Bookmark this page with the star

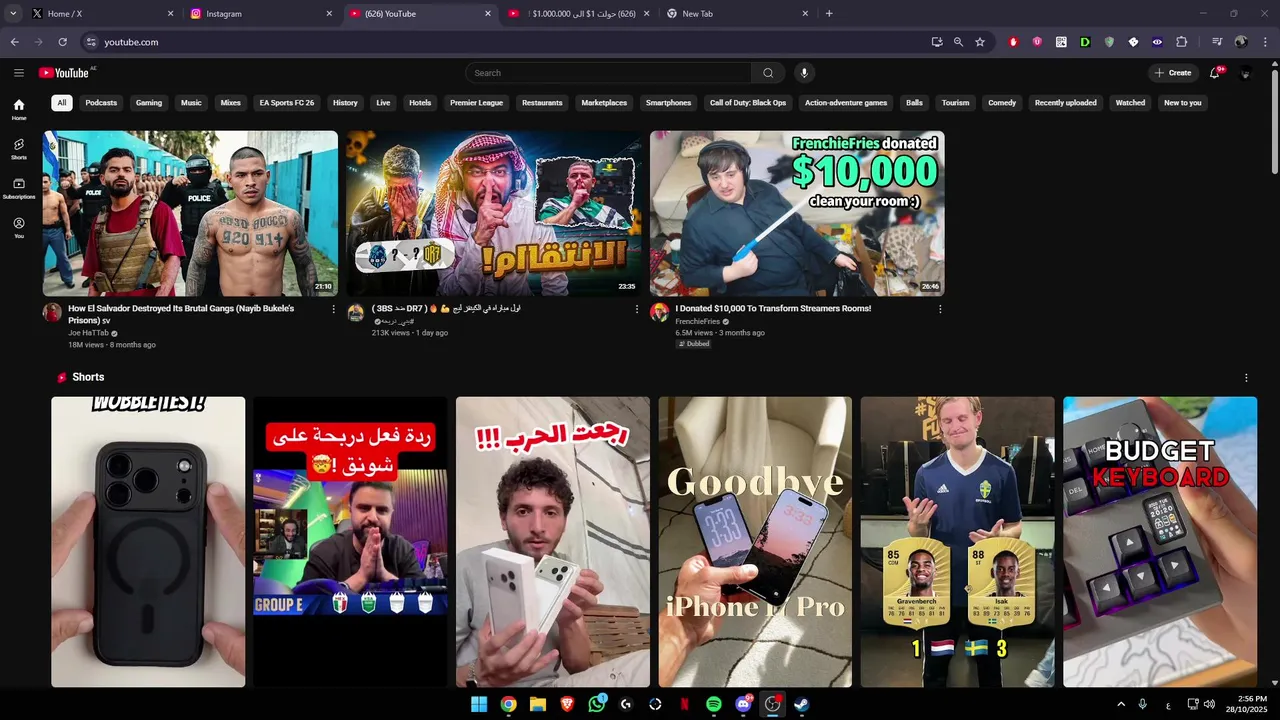click(x=980, y=42)
